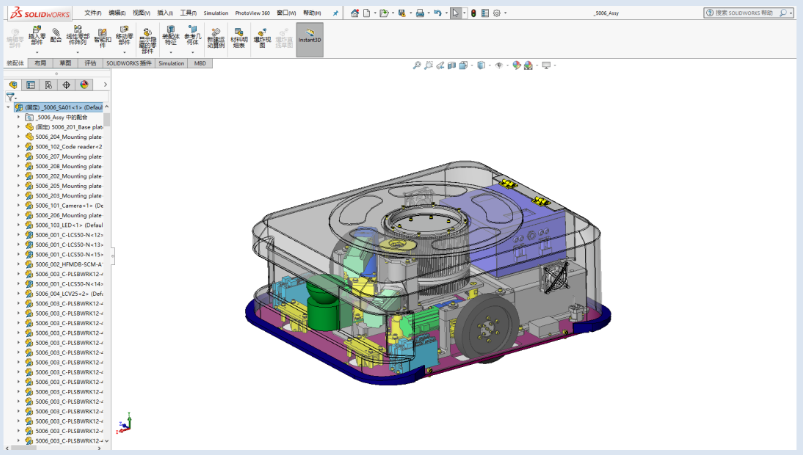Collapse the _5006_SA01 root tree node
Viewport: 803px width, 455px height.
click(8, 107)
